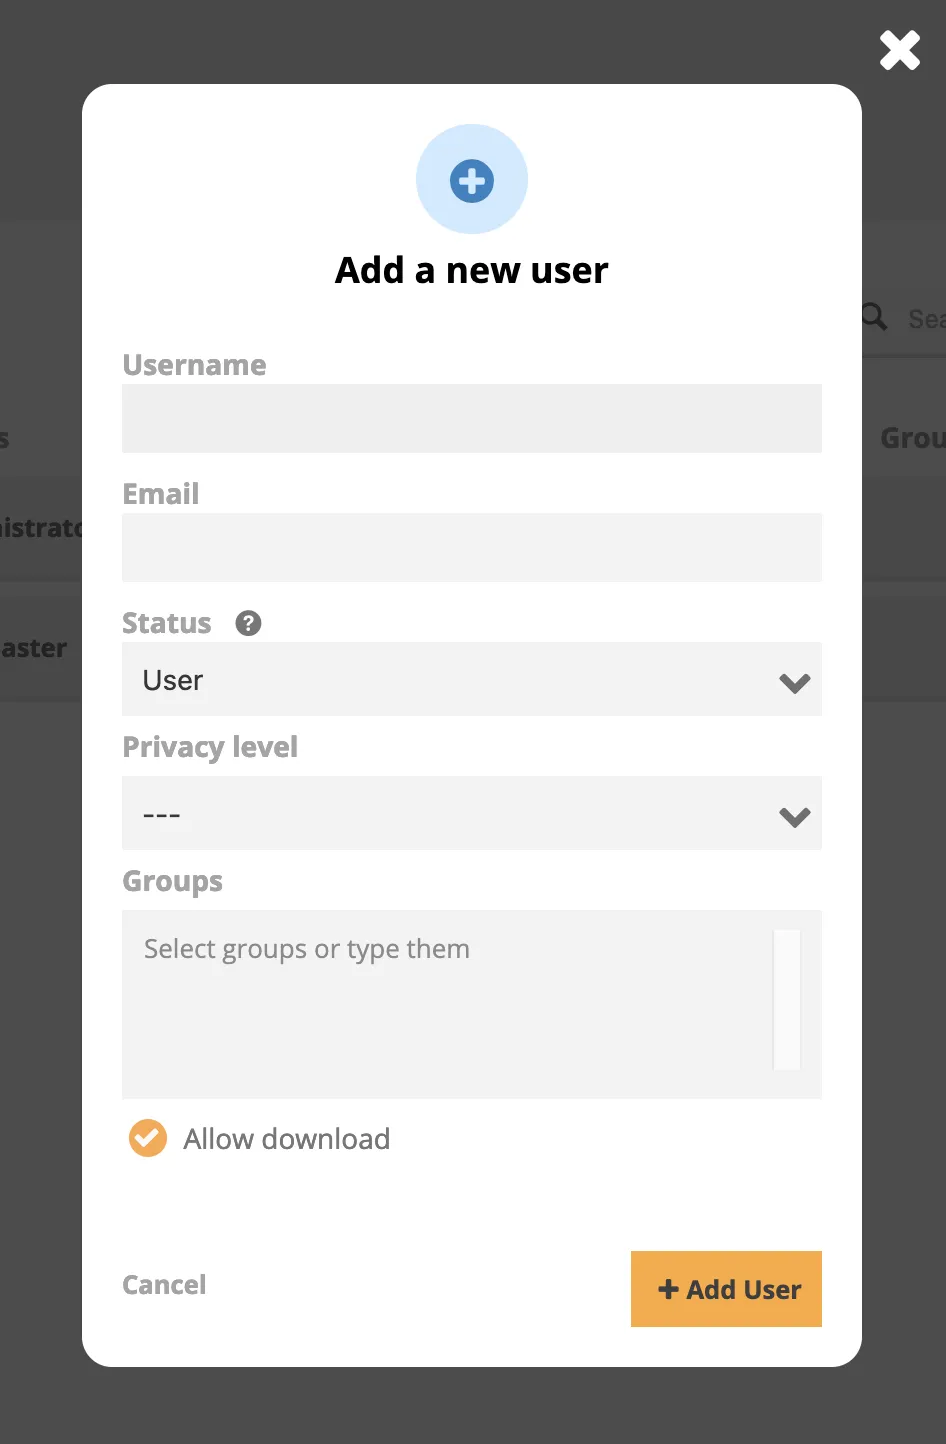Click the Search field behind the dialog
This screenshot has height=1444, width=946.
920,318
